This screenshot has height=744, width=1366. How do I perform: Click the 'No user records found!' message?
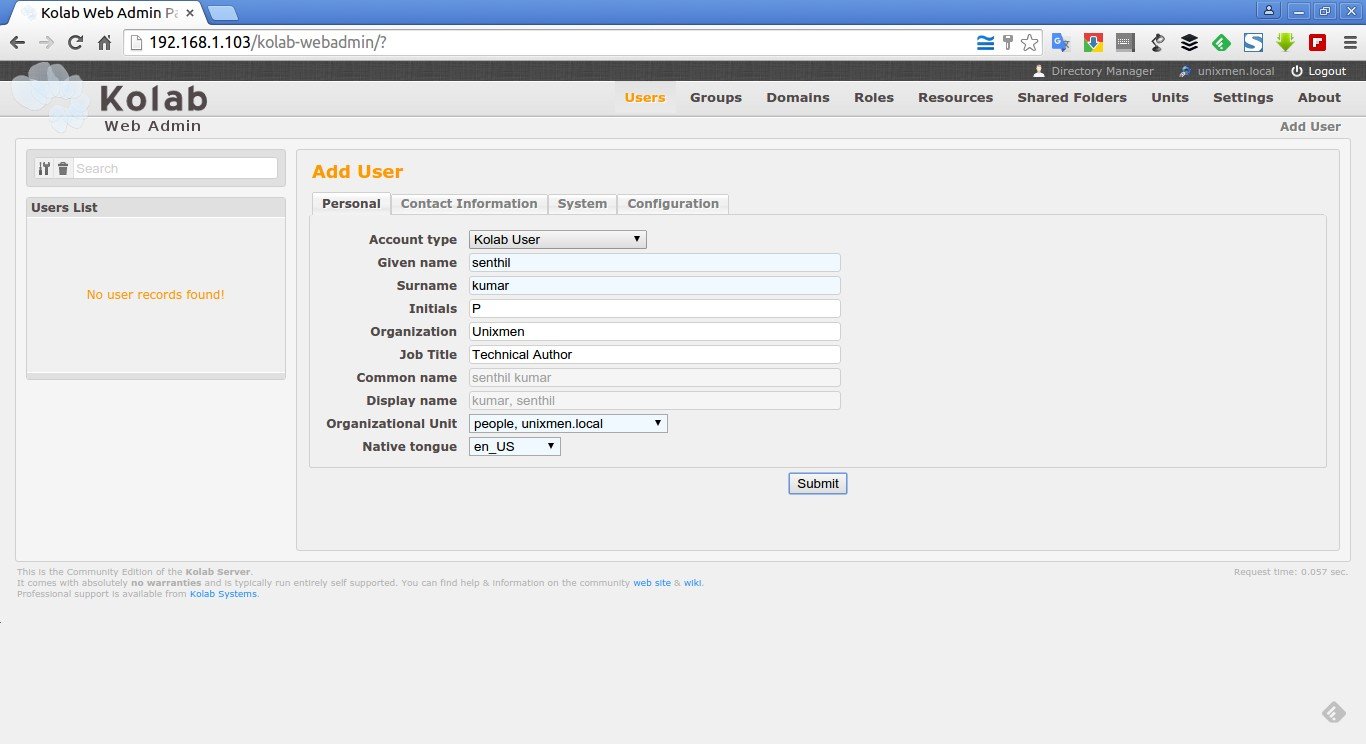(156, 295)
